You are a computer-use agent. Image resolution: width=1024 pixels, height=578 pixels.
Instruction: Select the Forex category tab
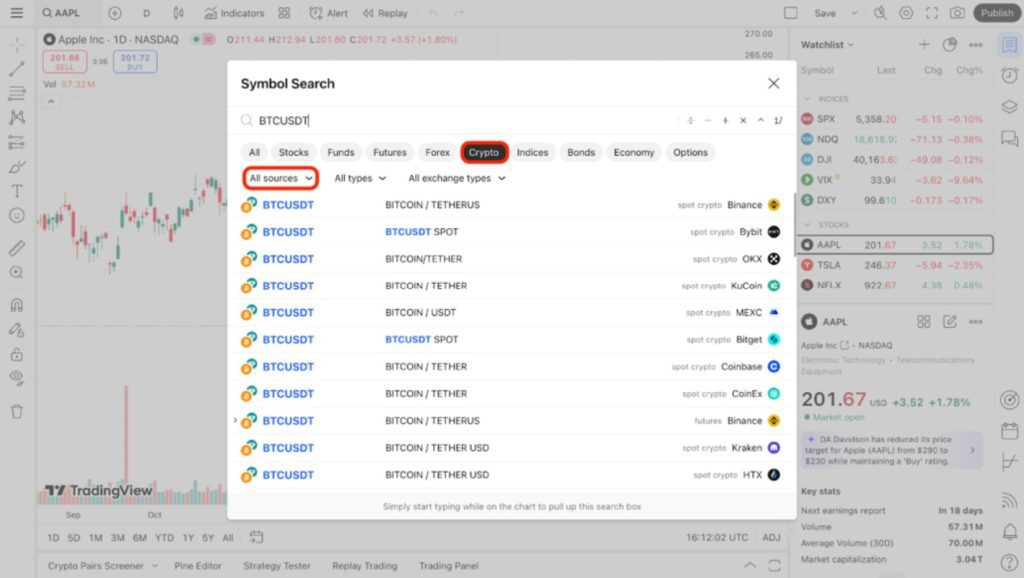coord(437,152)
